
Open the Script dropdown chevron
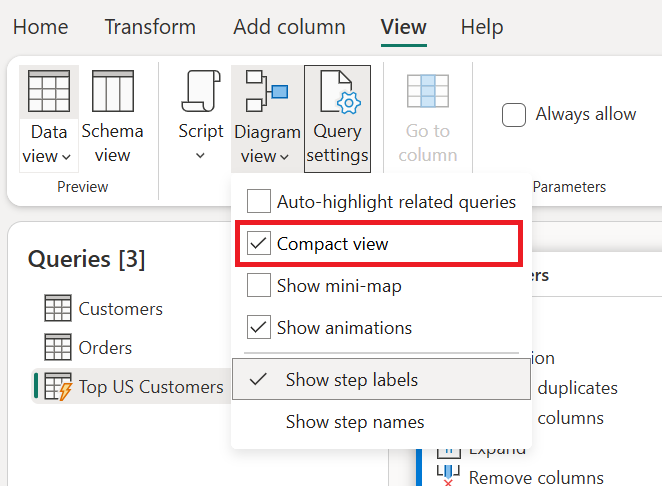200,155
